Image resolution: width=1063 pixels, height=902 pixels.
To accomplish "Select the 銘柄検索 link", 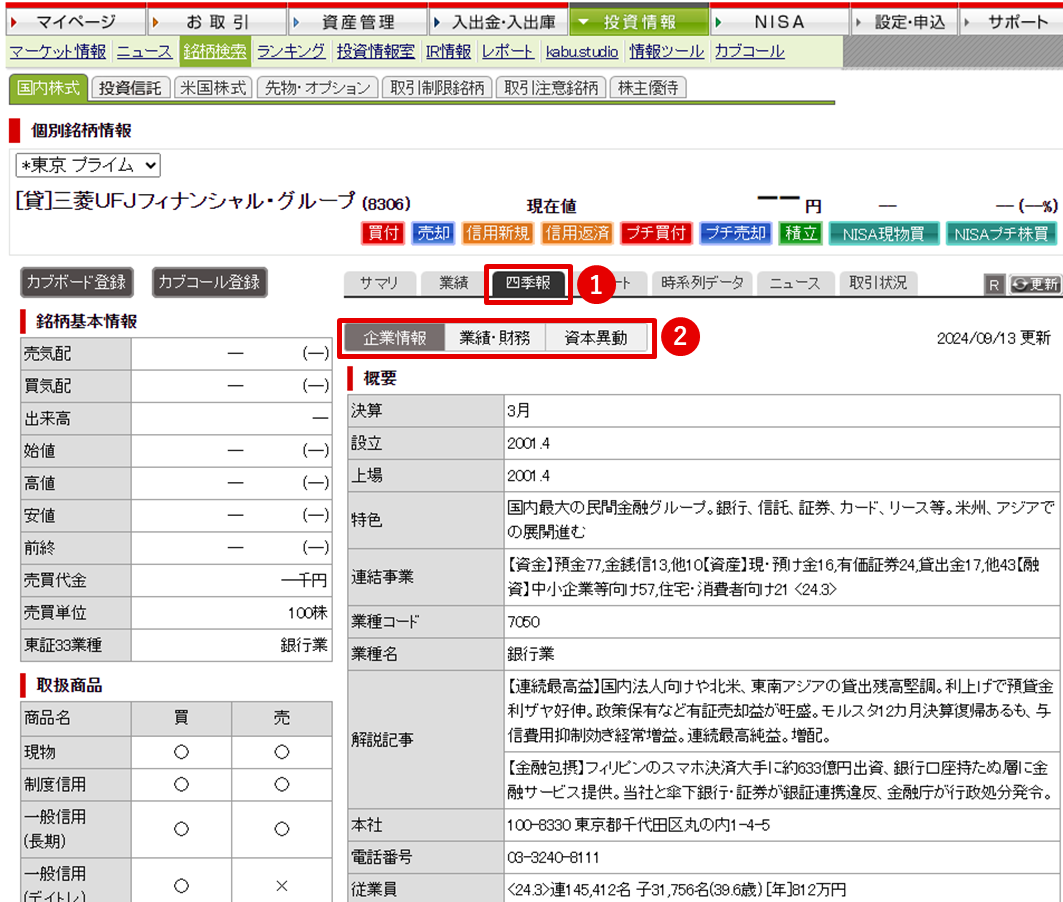I will (214, 52).
